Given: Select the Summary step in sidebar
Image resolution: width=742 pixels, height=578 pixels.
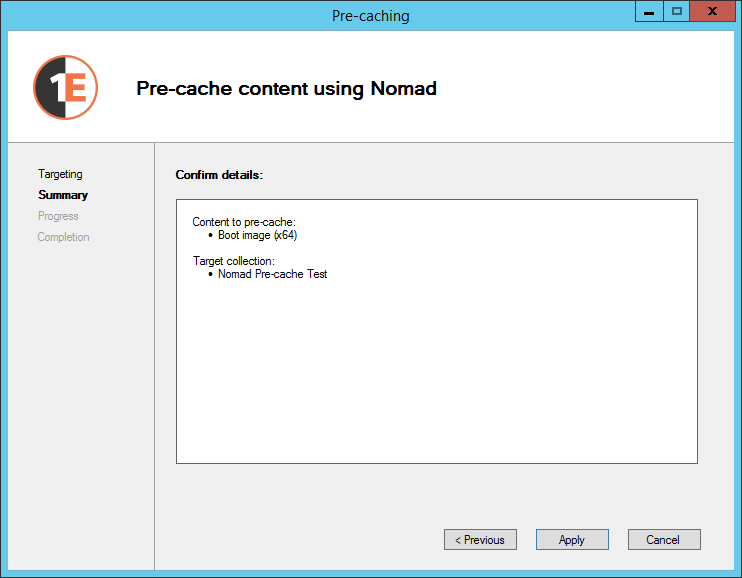Looking at the screenshot, I should click(63, 195).
